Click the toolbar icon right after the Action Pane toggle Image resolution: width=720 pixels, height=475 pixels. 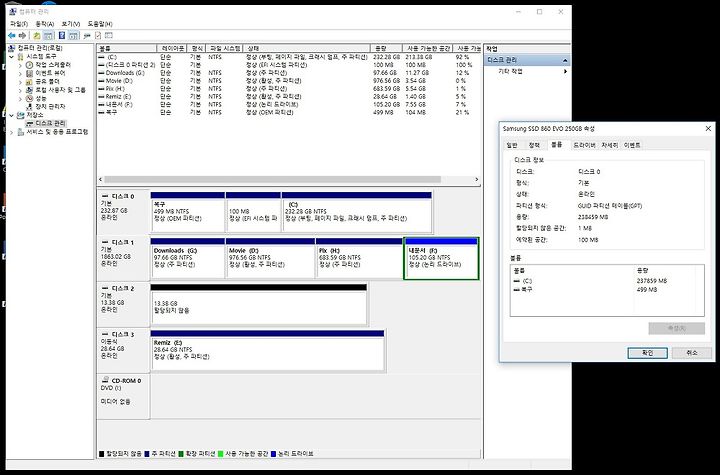tap(87, 35)
